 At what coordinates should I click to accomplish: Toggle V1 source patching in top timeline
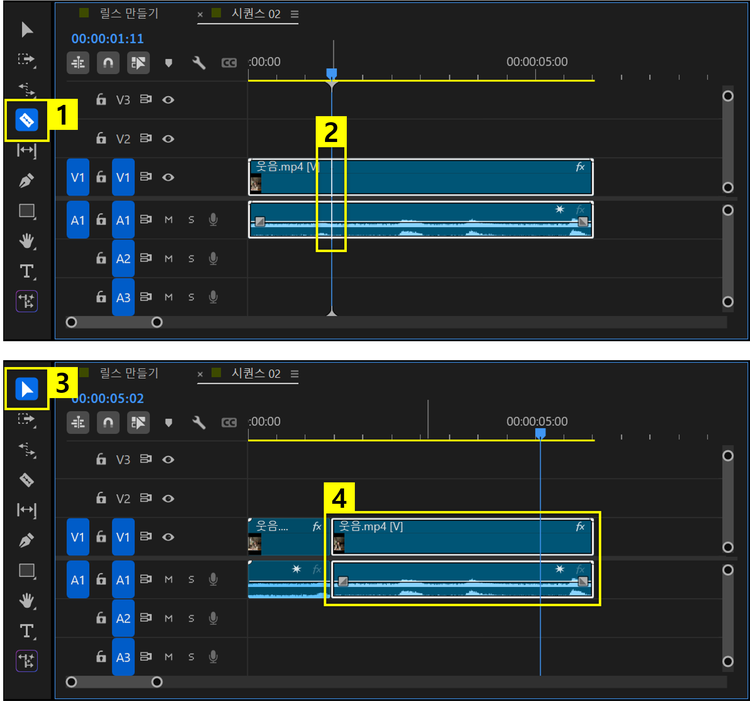[78, 177]
